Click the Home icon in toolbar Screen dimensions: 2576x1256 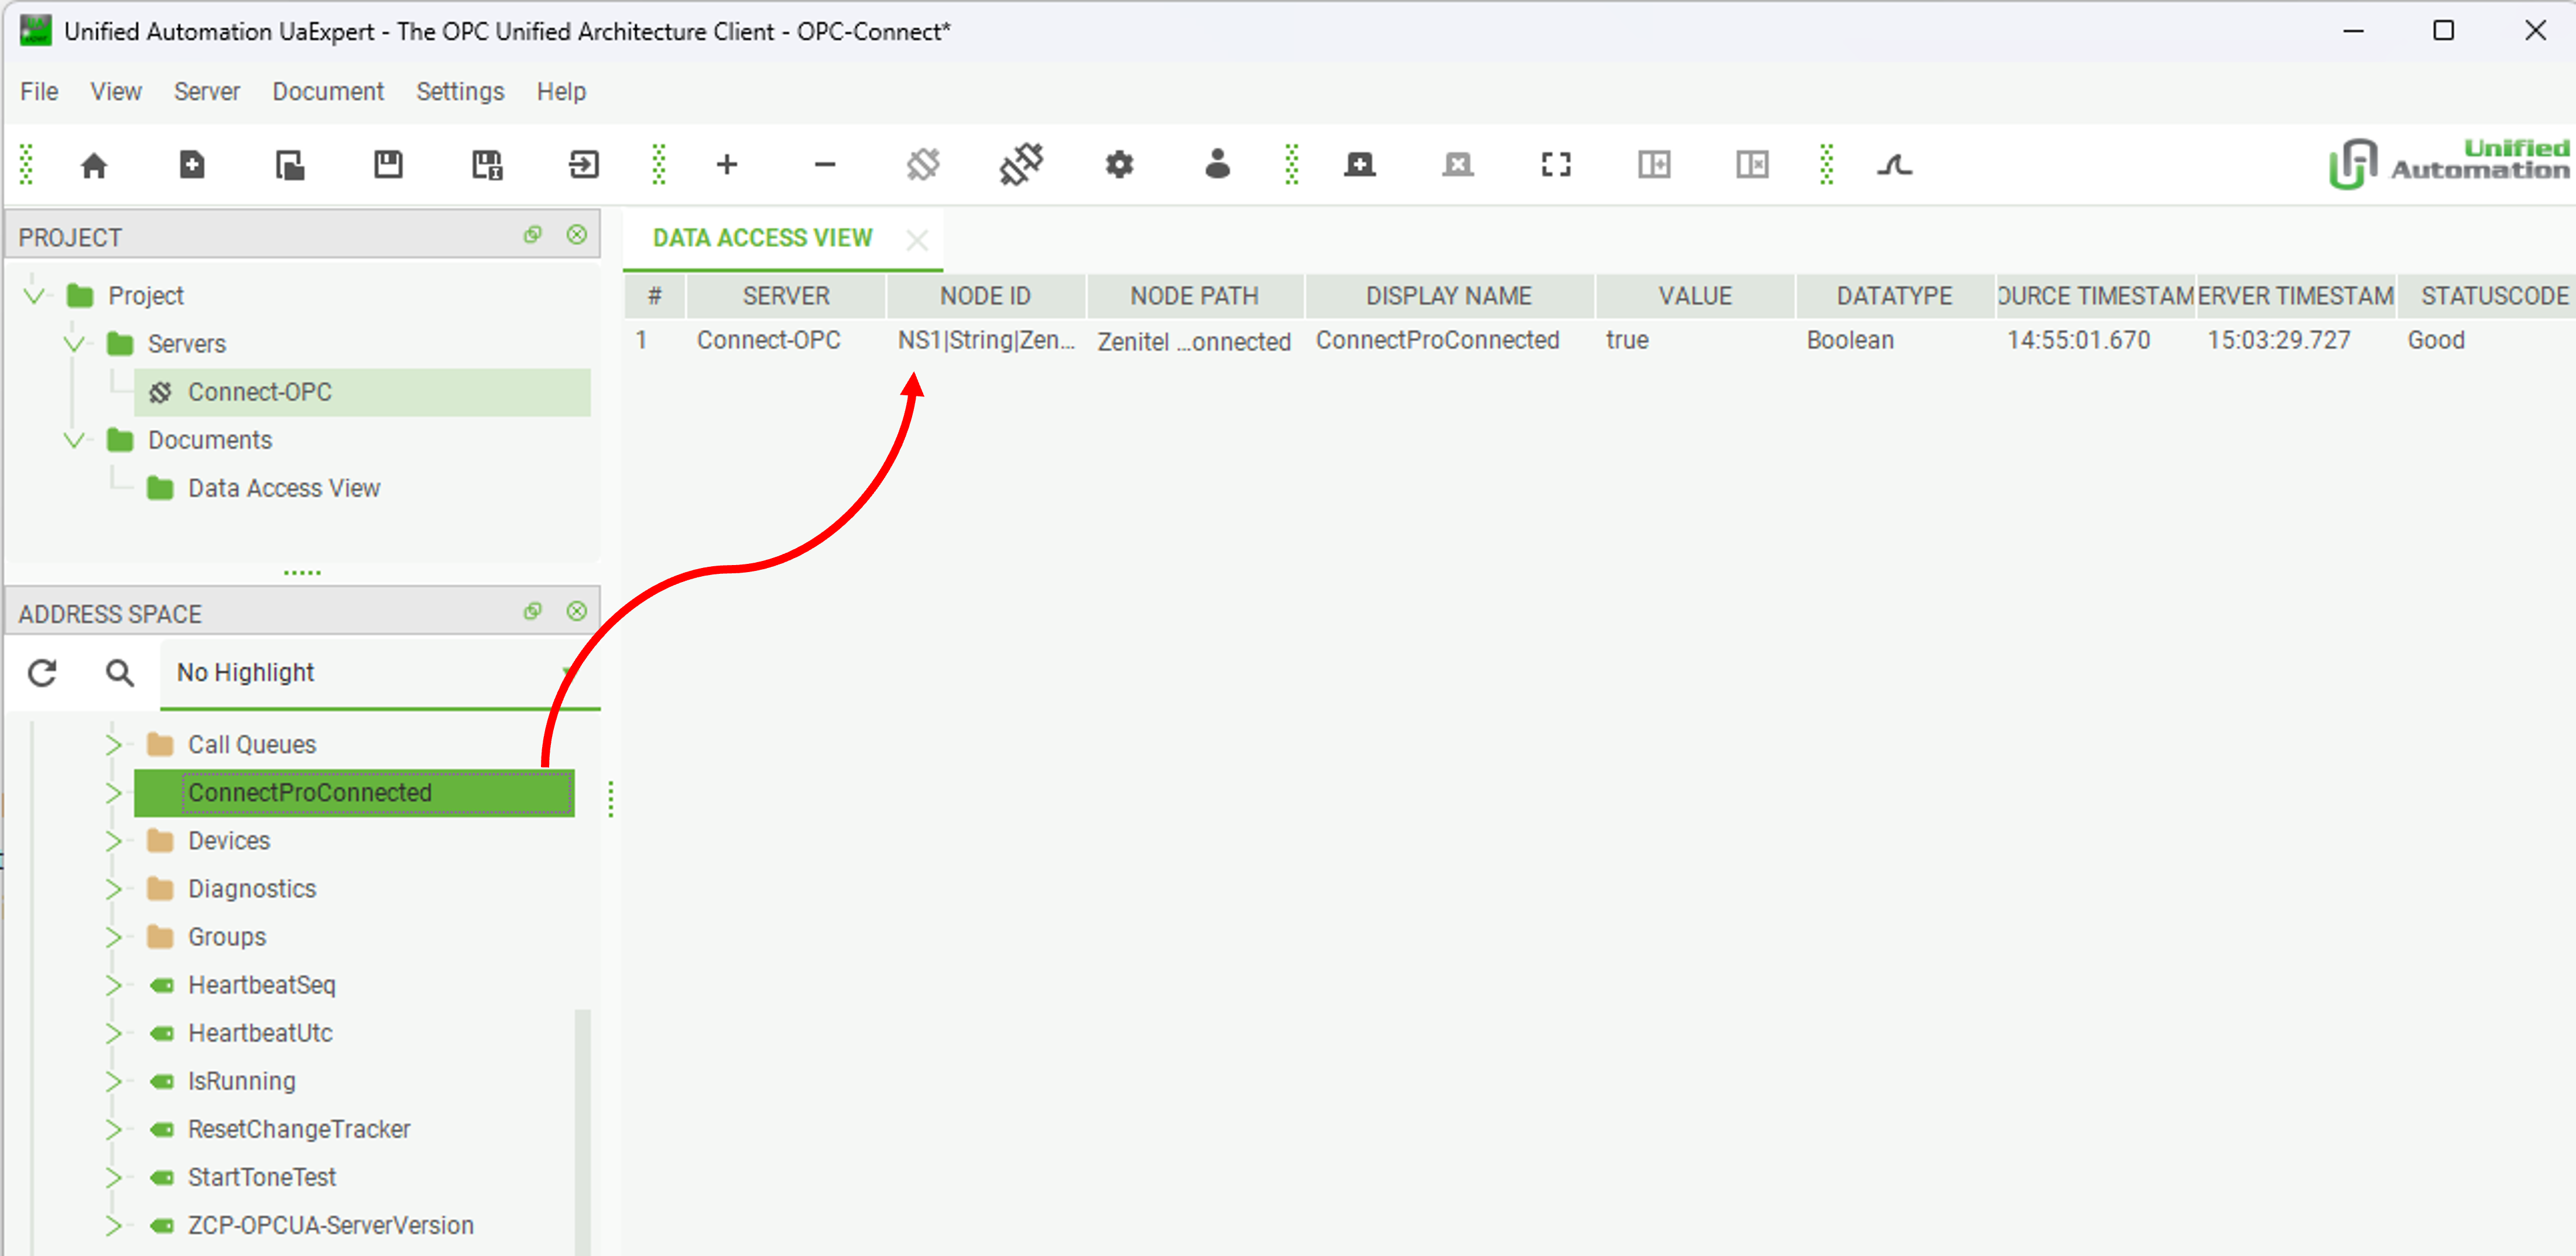point(94,165)
